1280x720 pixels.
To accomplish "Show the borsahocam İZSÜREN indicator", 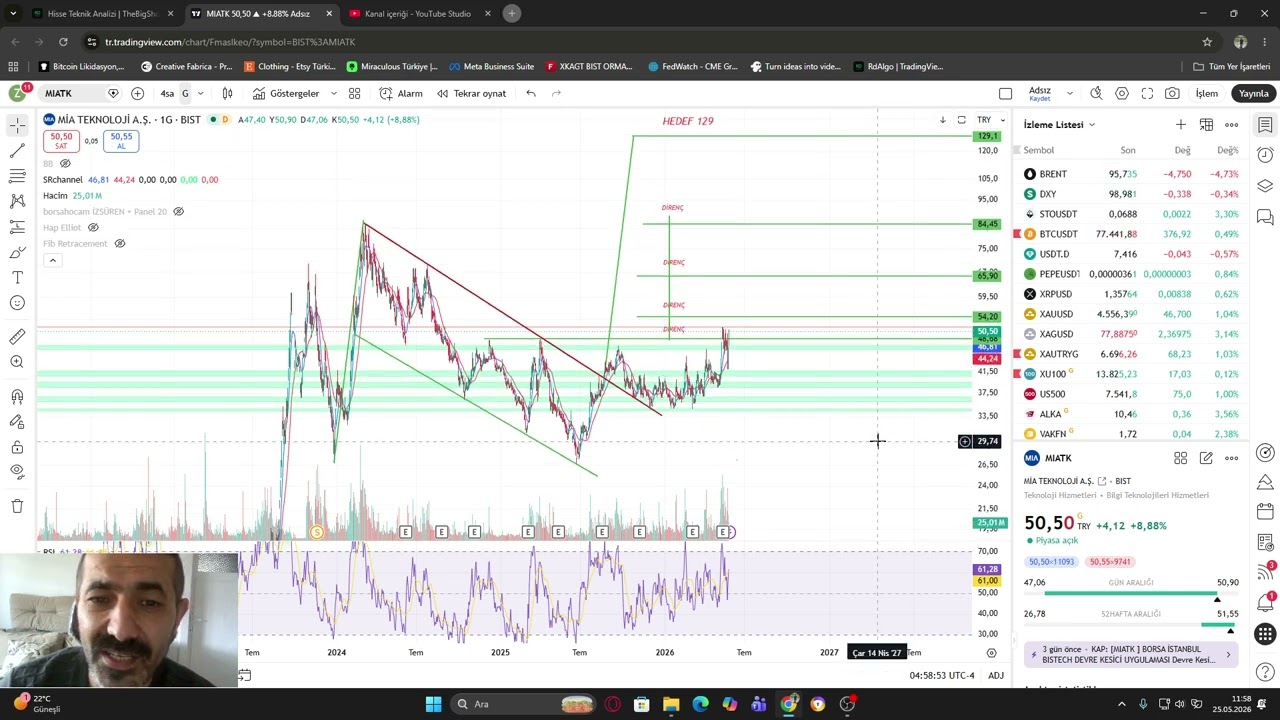I will click(178, 211).
